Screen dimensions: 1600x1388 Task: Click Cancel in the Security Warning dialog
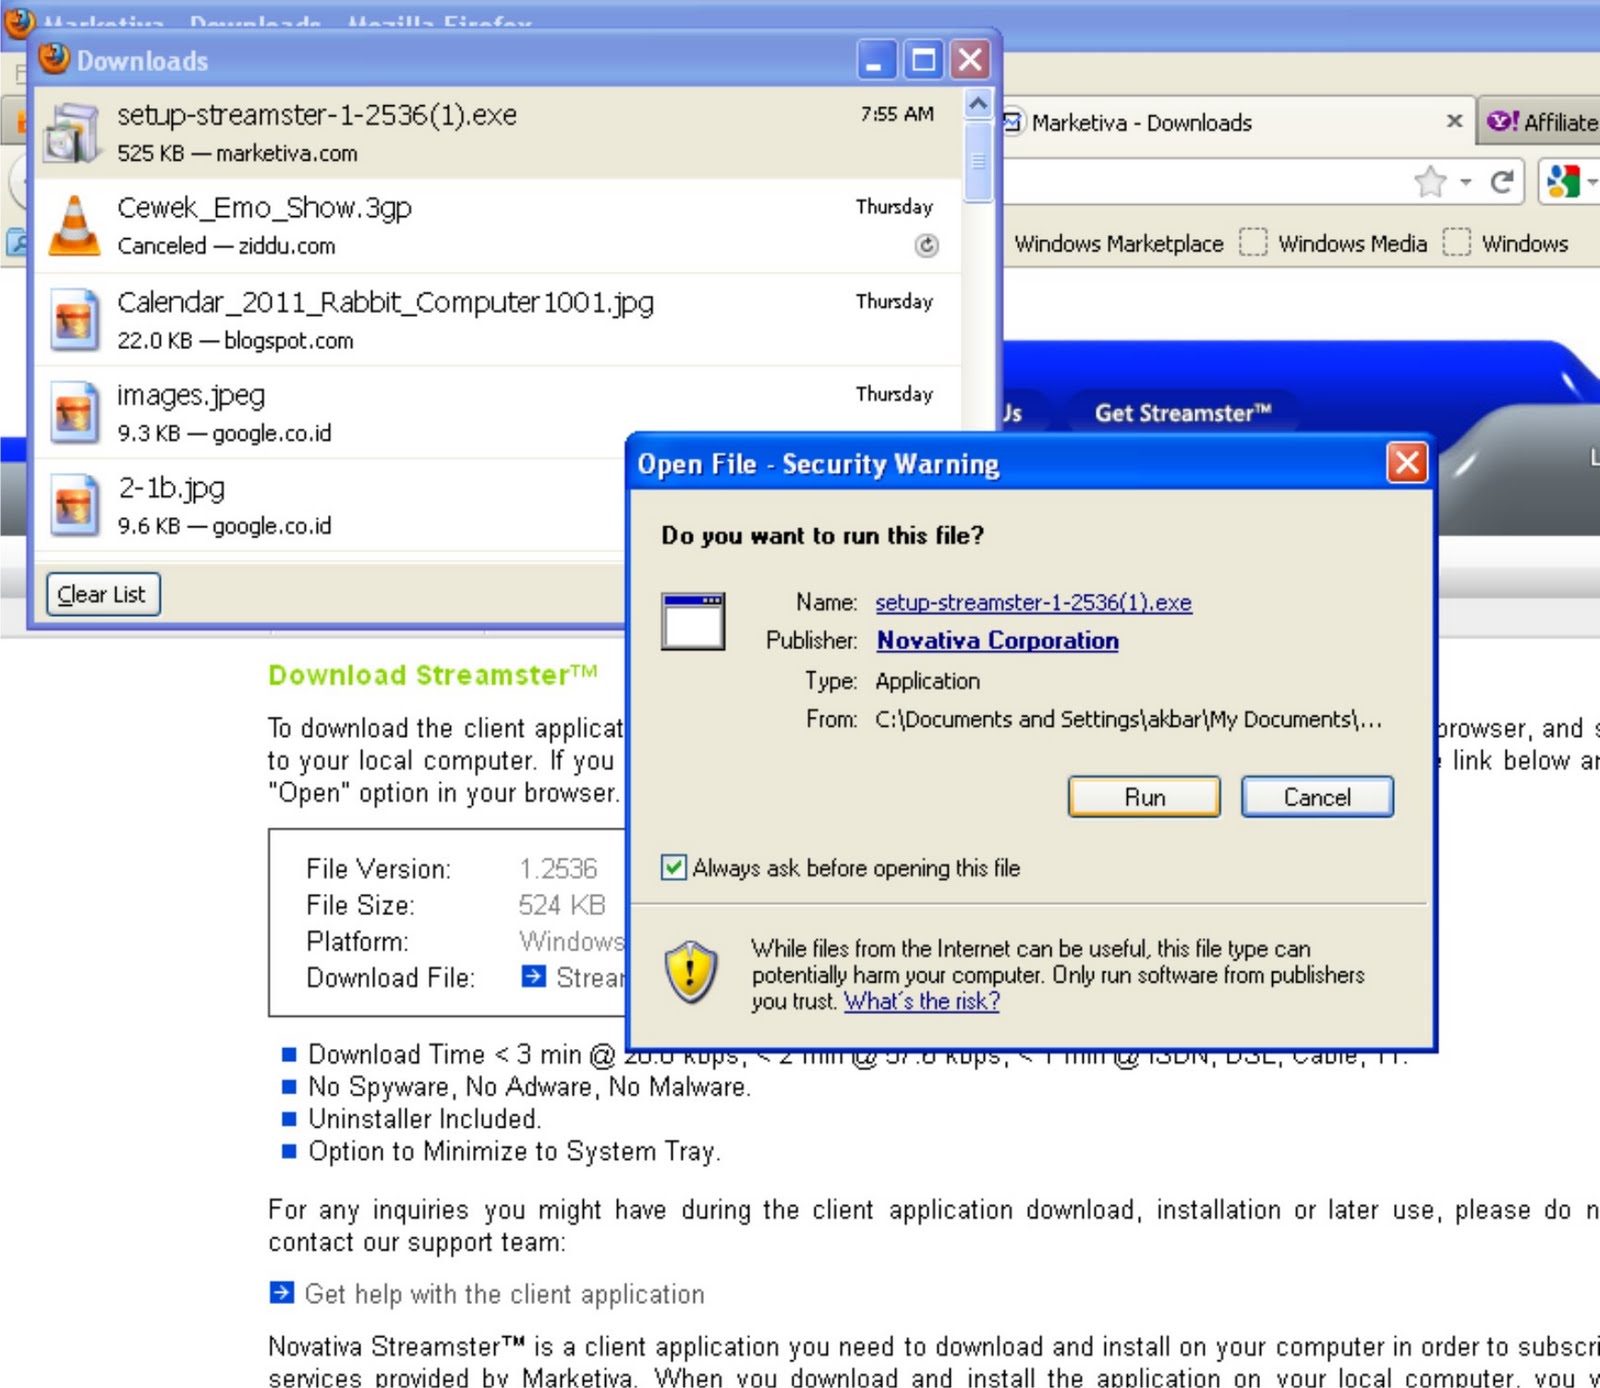click(x=1317, y=797)
